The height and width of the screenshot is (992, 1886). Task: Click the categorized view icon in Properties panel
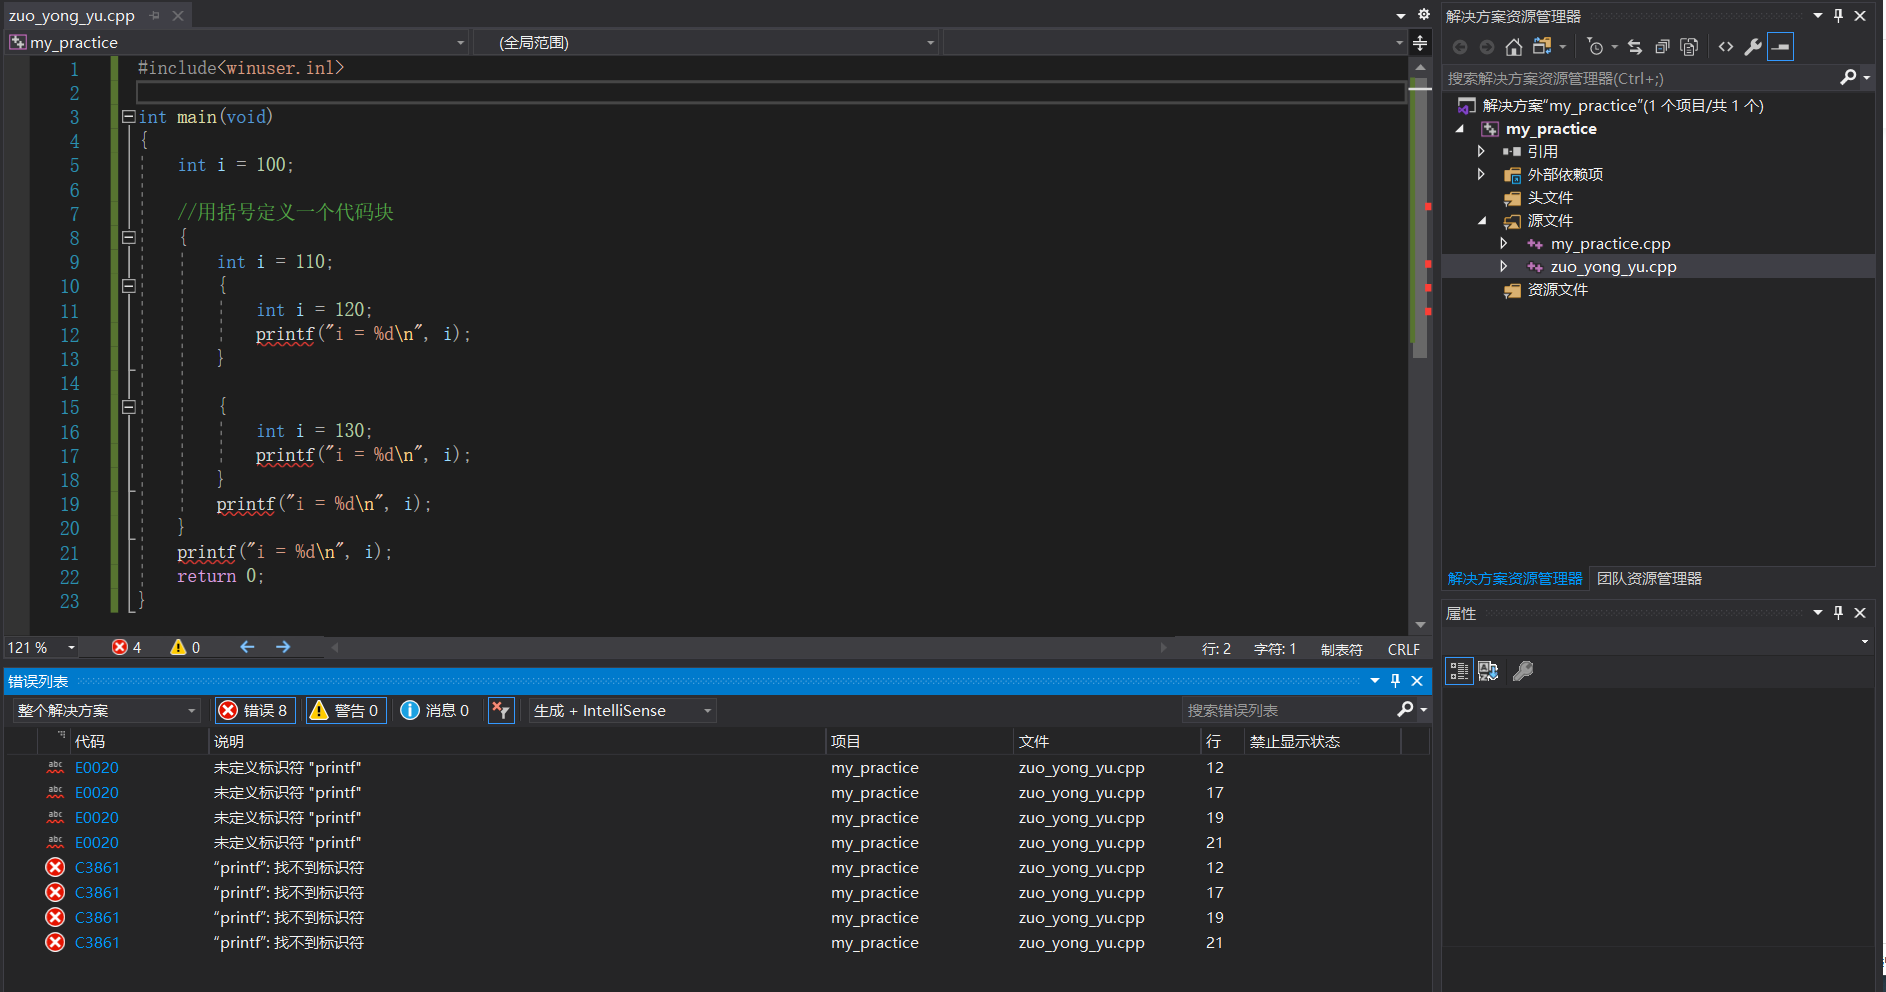[1460, 671]
